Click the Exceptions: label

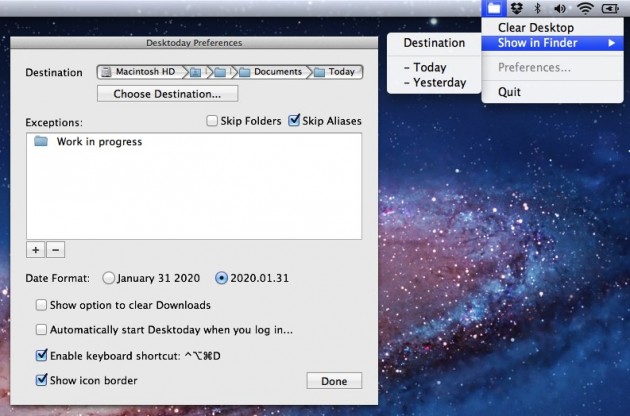coord(54,122)
